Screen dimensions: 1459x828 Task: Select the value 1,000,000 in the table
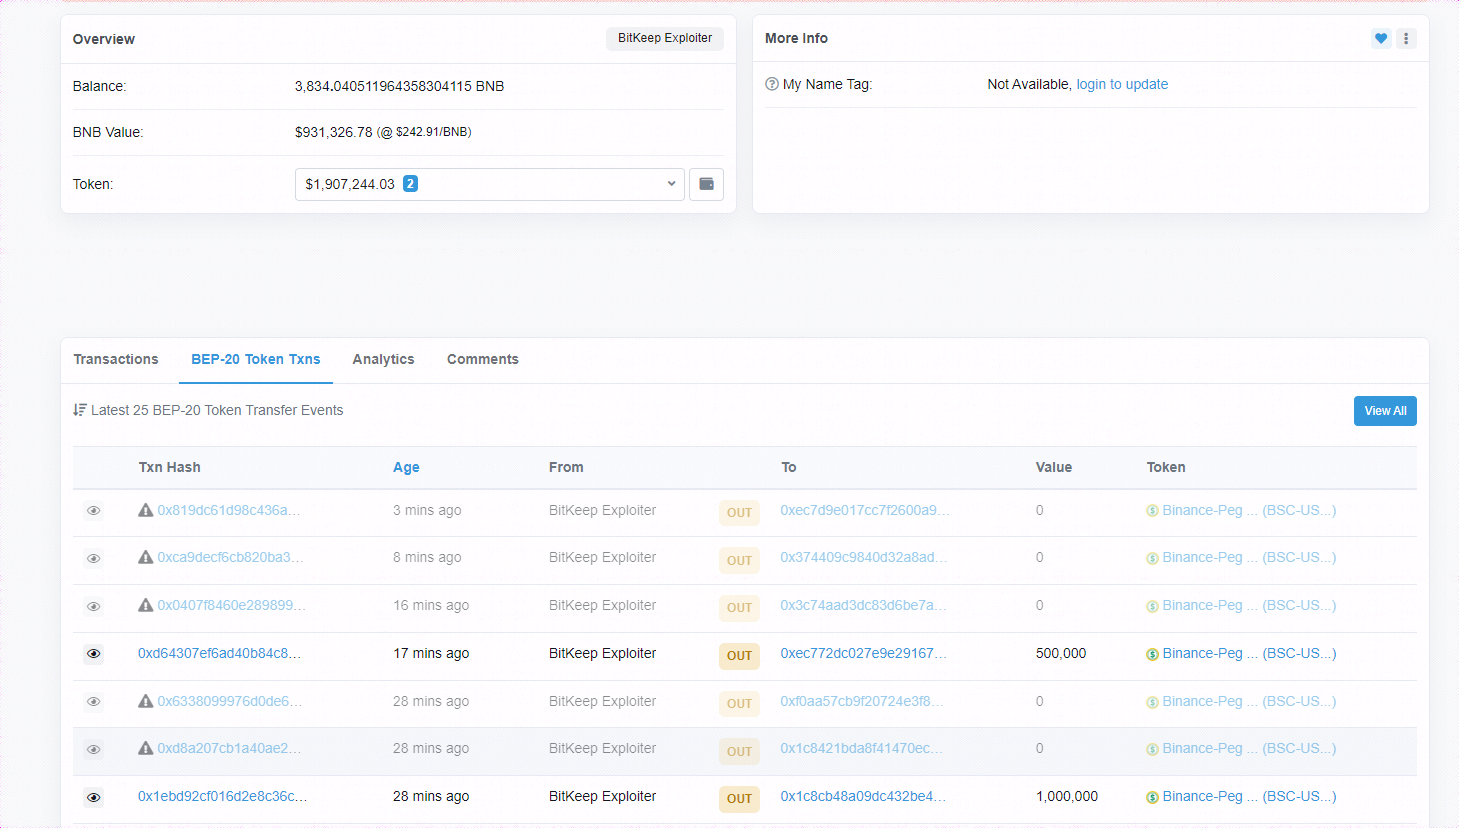pyautogui.click(x=1067, y=796)
